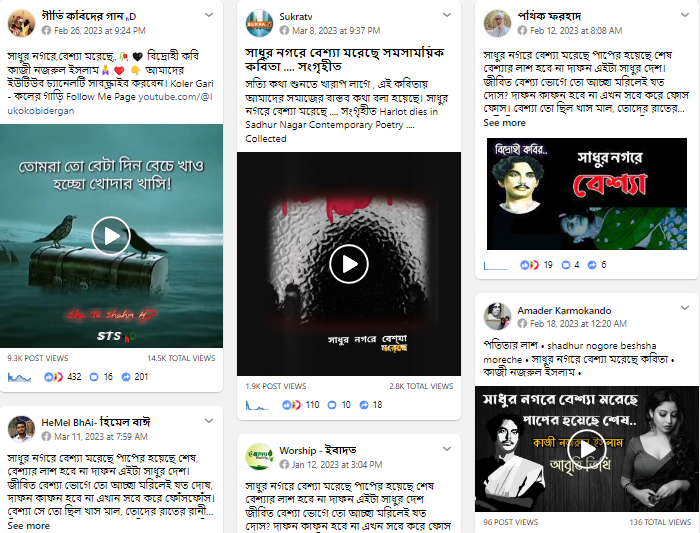Screen dimensions: 700x533
Task: Click the share icon showing 201 shares
Action: tap(126, 377)
